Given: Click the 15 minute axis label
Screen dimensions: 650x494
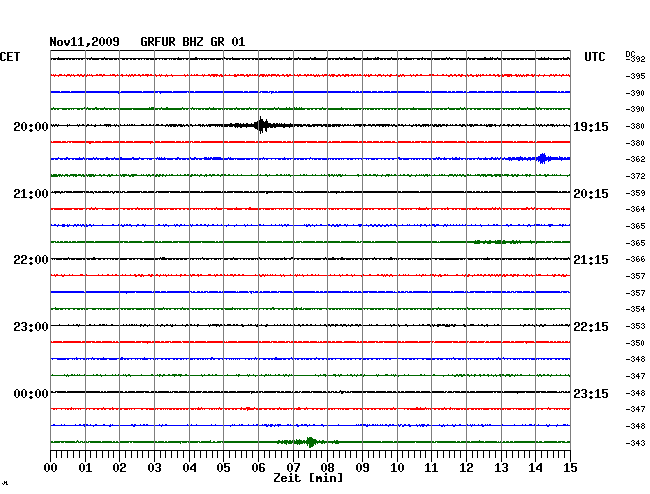Looking at the screenshot, I should (x=570, y=468).
